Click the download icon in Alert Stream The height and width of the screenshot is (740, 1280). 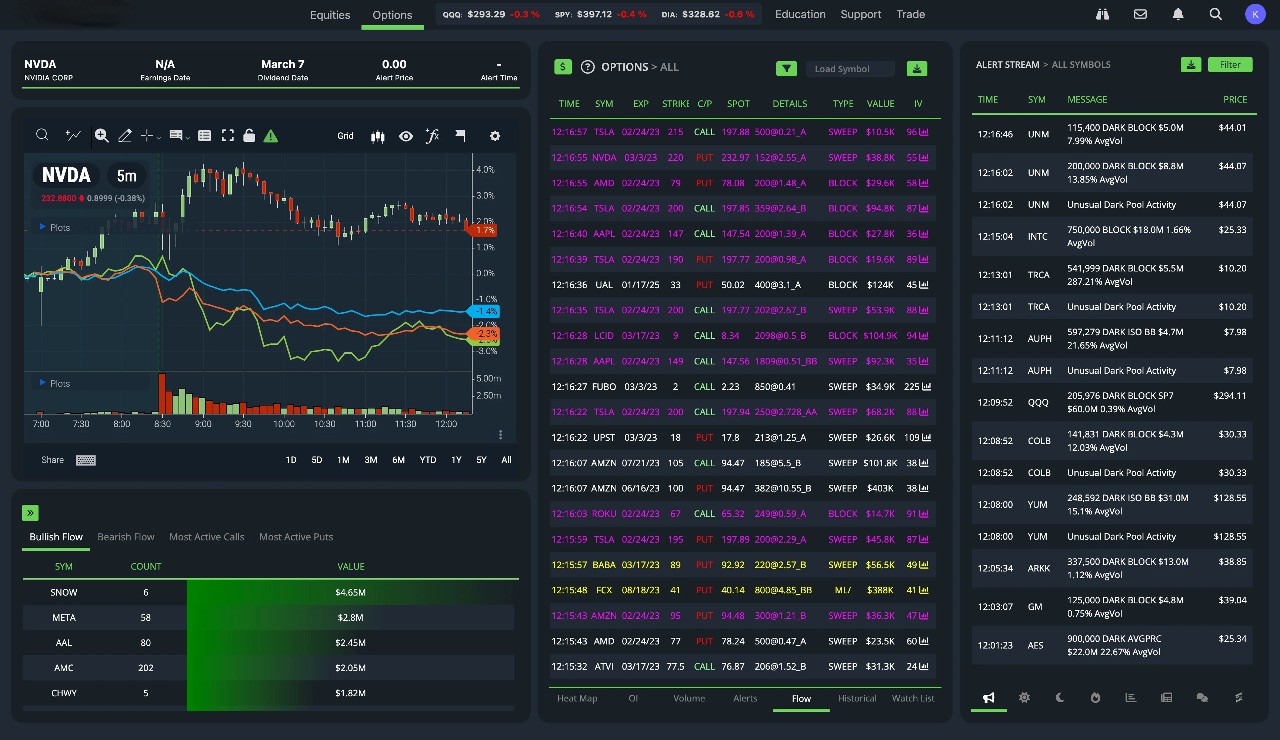[x=1190, y=65]
